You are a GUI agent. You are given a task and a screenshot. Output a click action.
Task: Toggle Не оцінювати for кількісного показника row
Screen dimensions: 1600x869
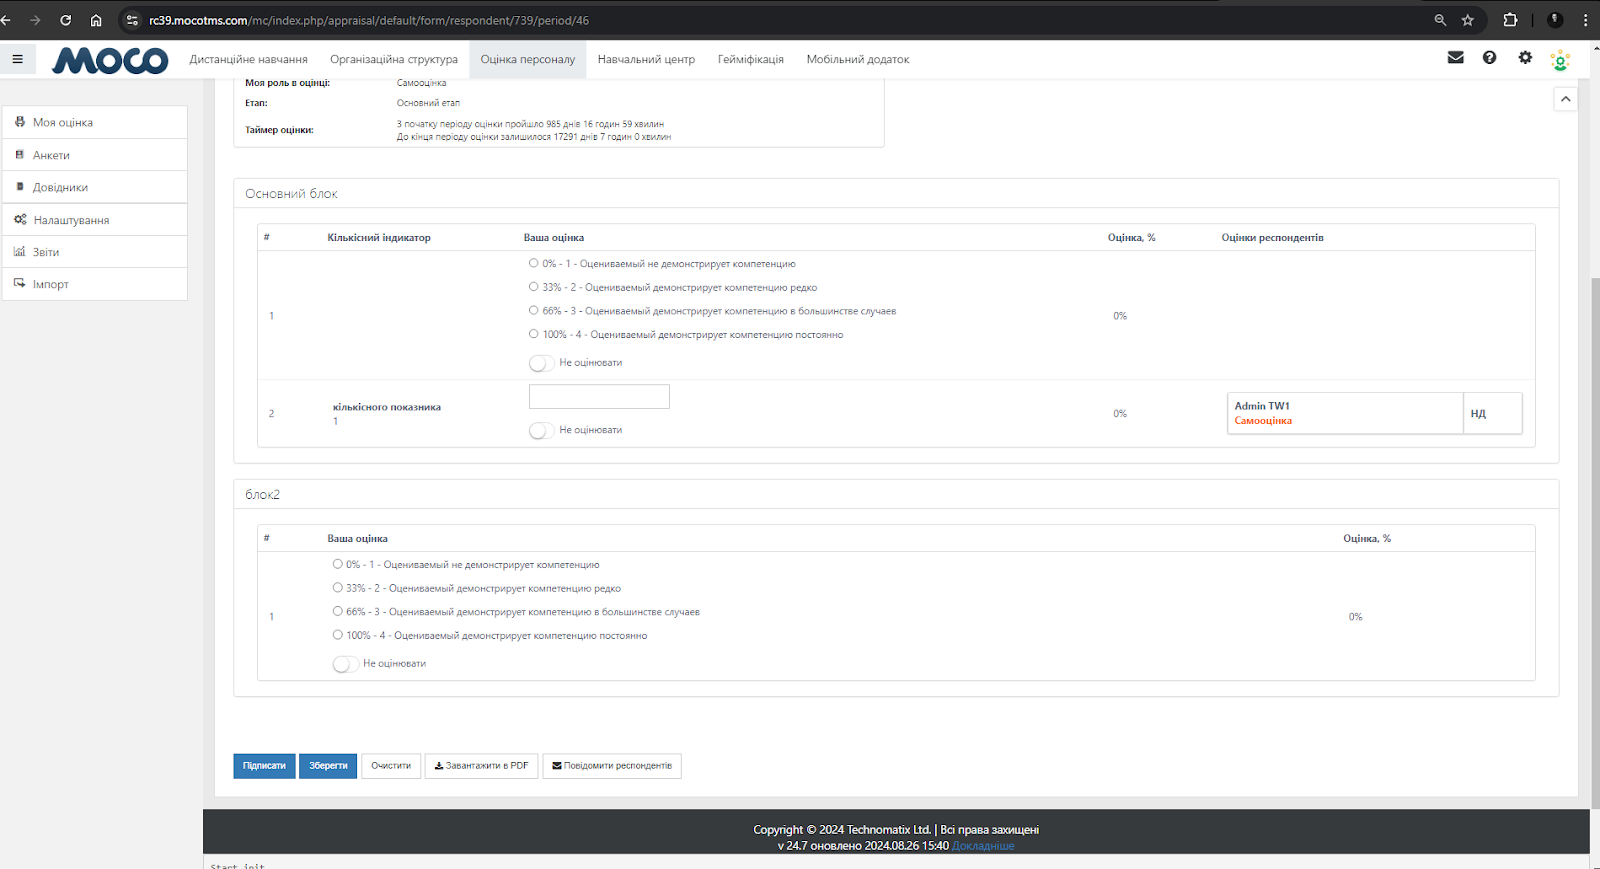coord(541,430)
